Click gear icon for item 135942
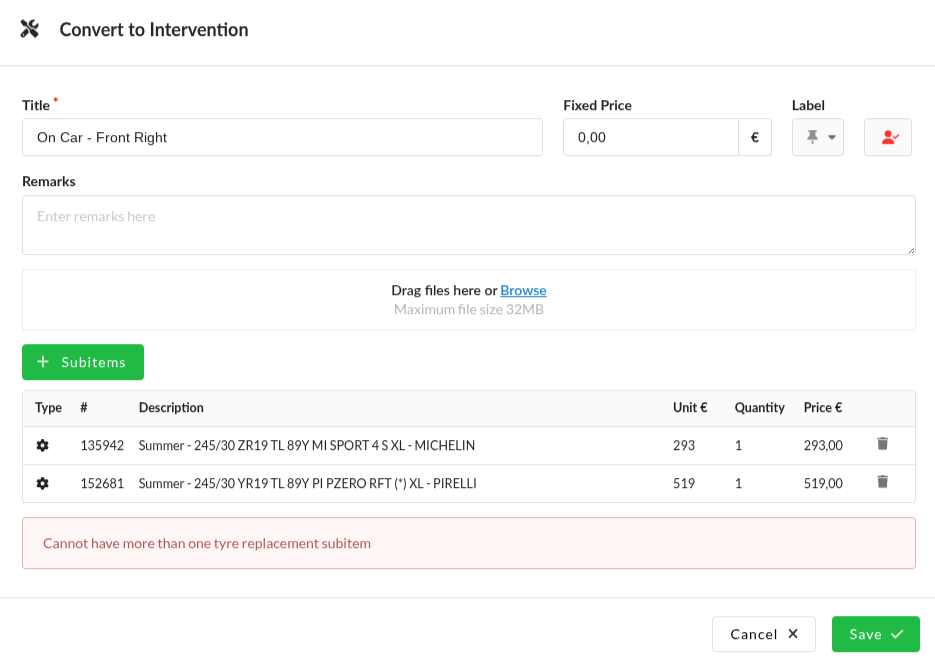This screenshot has width=935, height=662. pyautogui.click(x=42, y=445)
